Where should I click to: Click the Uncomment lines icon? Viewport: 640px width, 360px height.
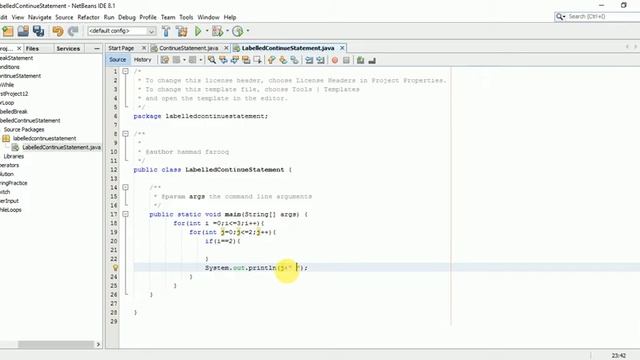click(372, 60)
